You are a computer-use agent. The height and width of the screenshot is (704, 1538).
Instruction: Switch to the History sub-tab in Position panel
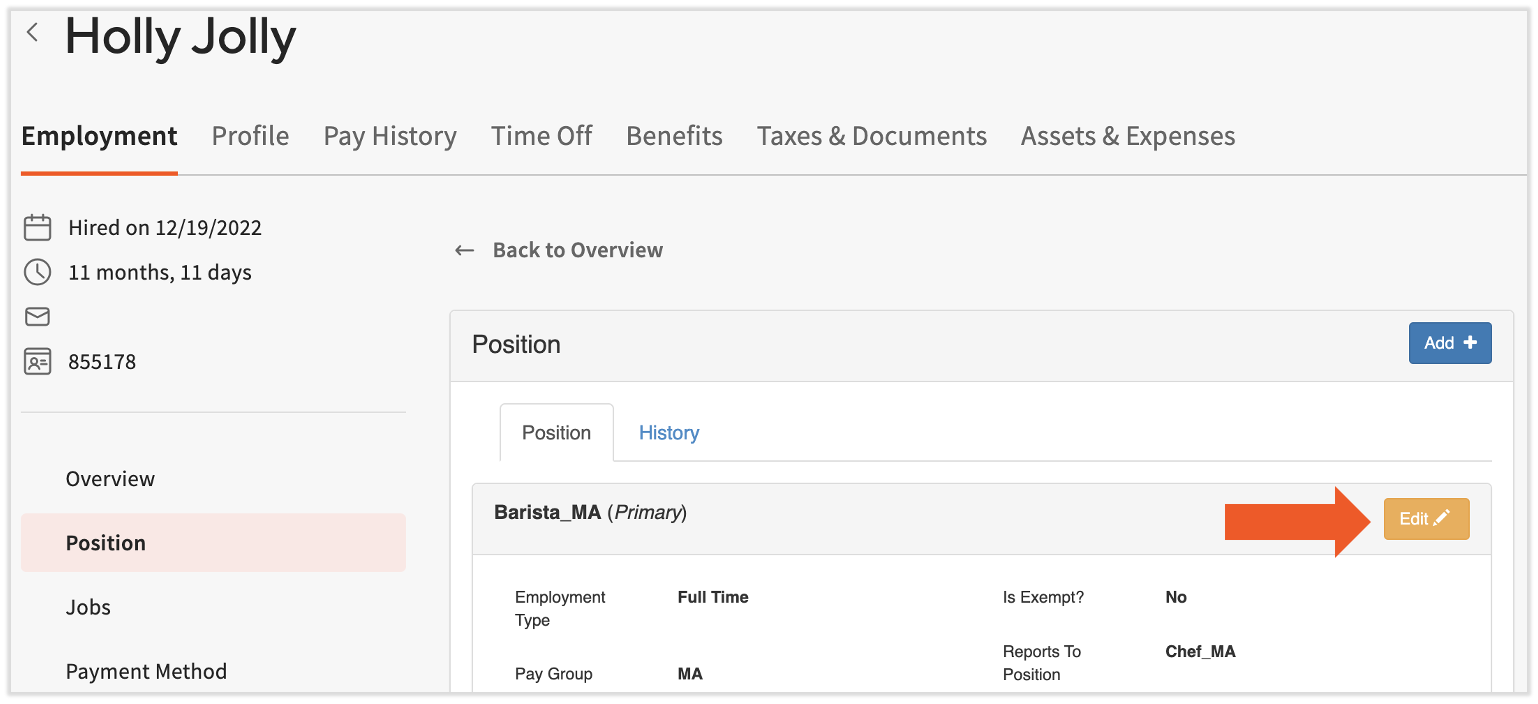click(x=668, y=433)
